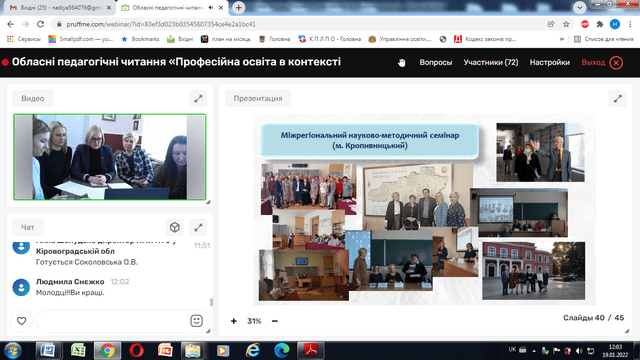This screenshot has width=640, height=360.
Task: Open Opera from the taskbar
Action: pos(136,351)
